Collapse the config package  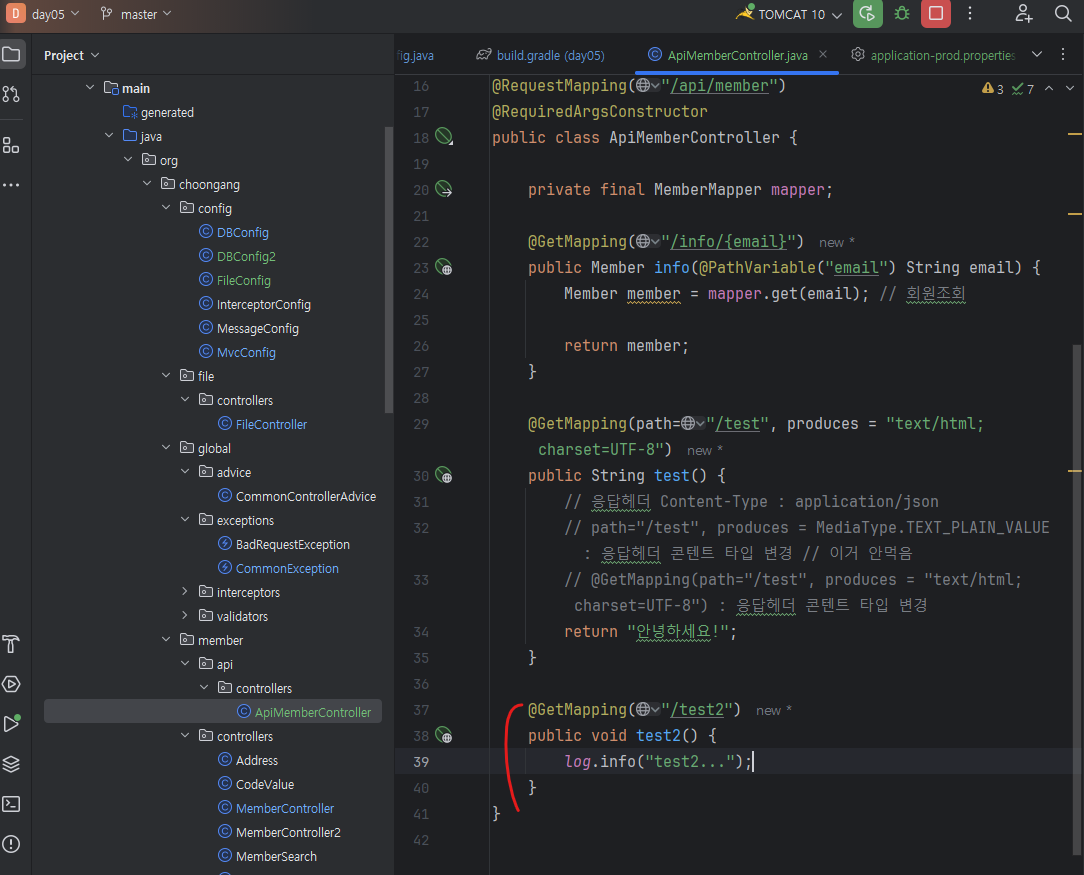(166, 207)
